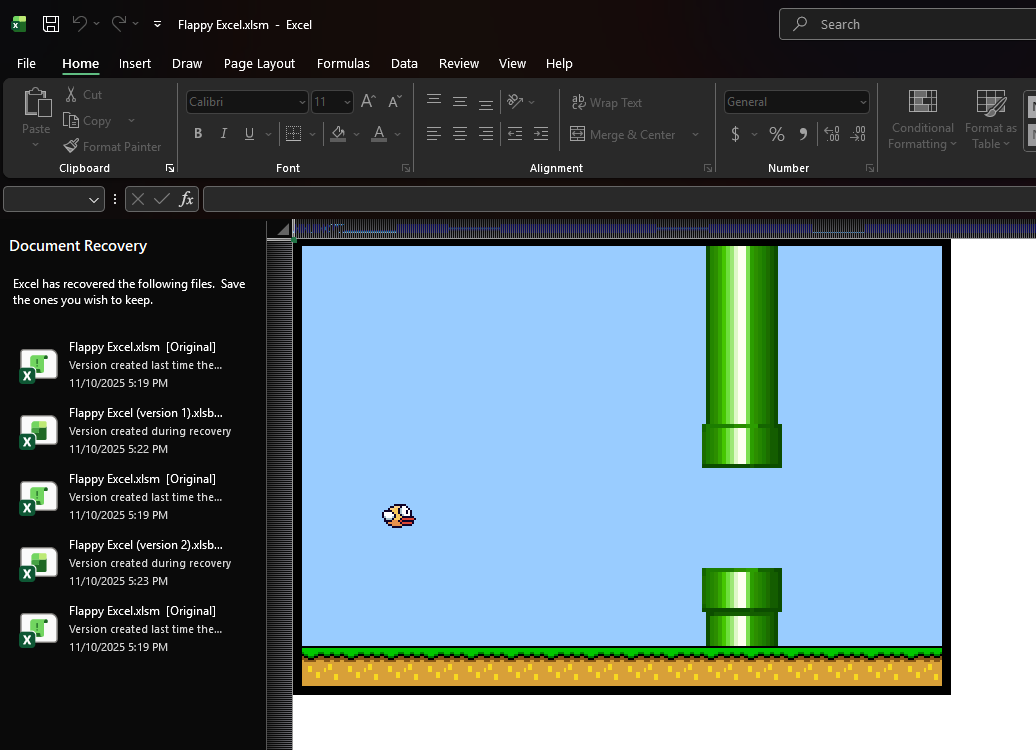The width and height of the screenshot is (1036, 750).
Task: Open the Copy options dropdown arrow
Action: point(131,121)
